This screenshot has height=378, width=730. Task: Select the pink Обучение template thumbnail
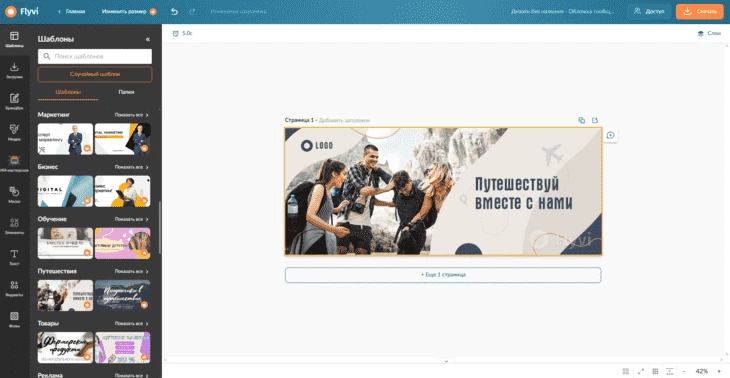coord(122,243)
